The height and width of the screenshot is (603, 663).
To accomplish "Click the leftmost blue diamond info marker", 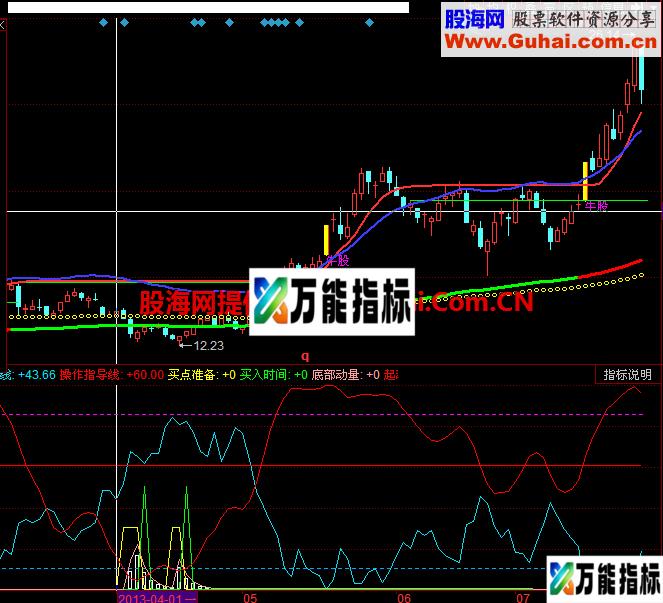I will pyautogui.click(x=102, y=22).
